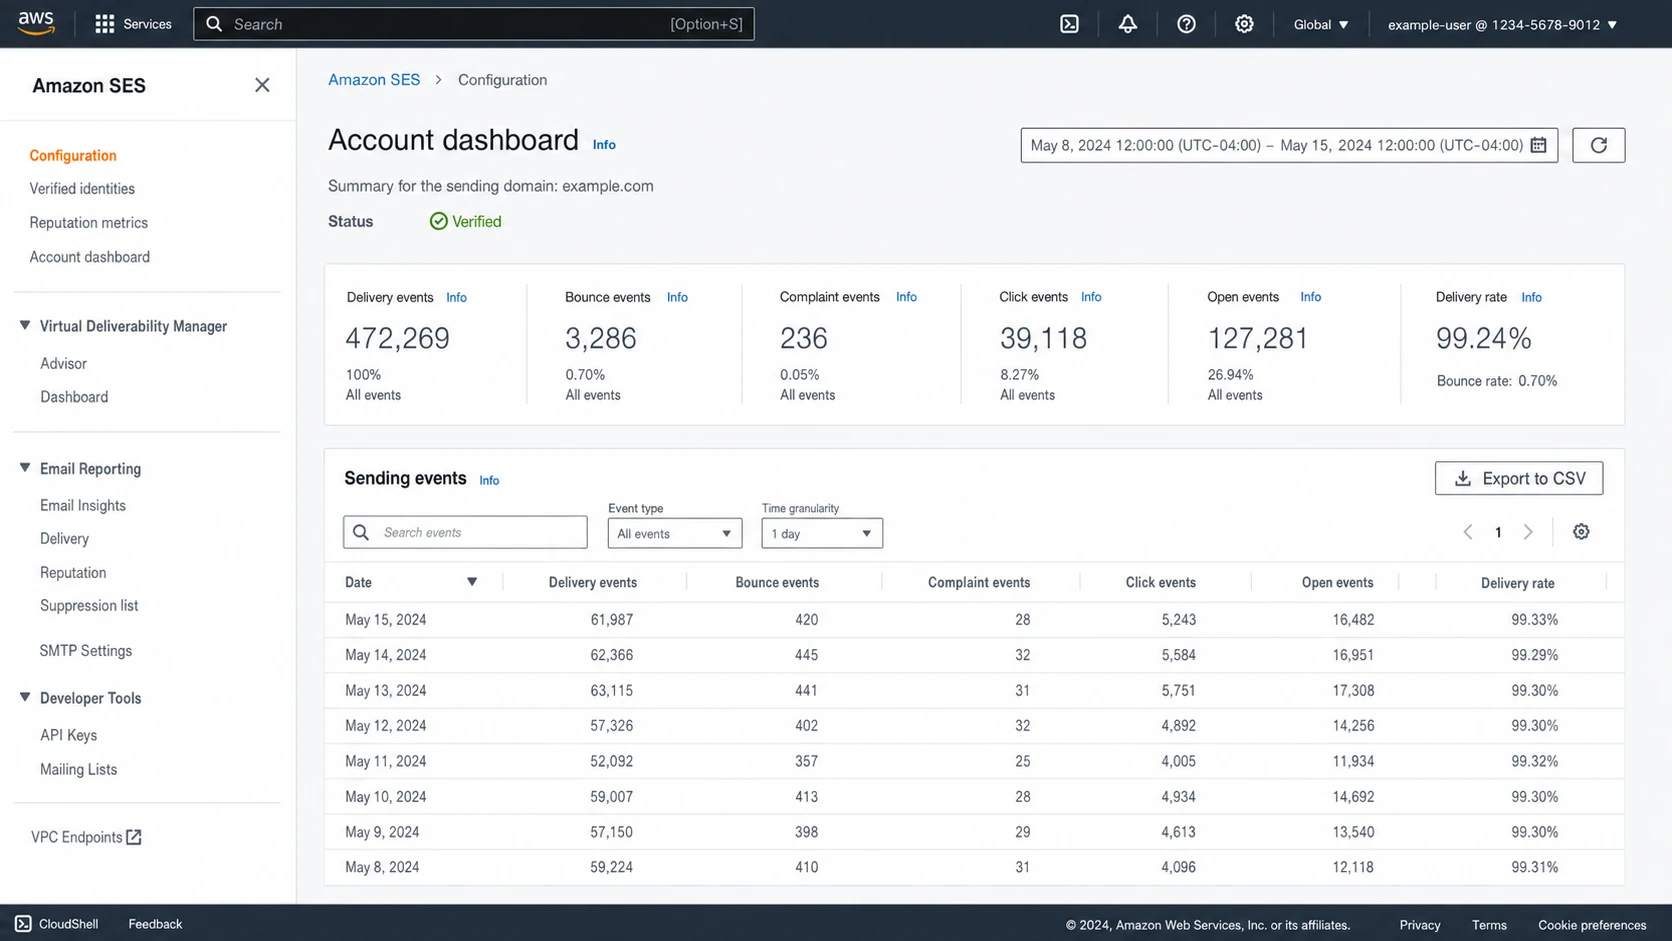Click the calendar icon in date range
This screenshot has height=941, width=1672.
click(1538, 145)
